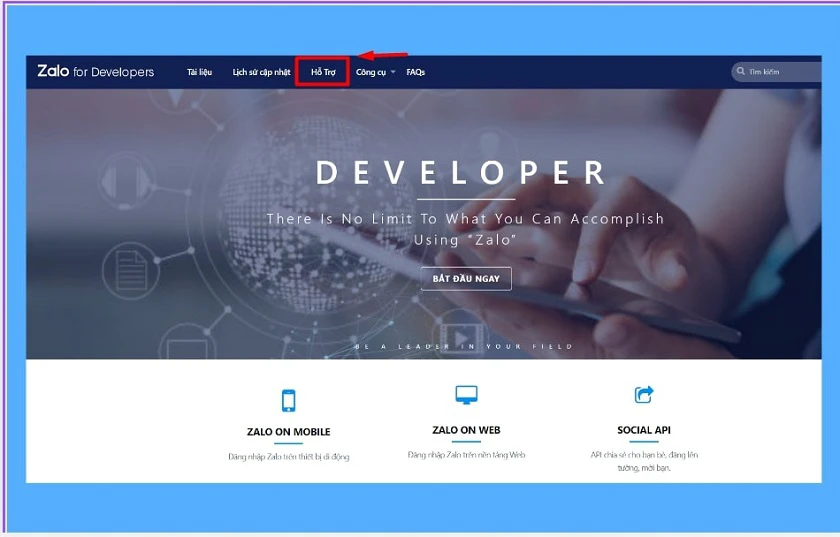The height and width of the screenshot is (537, 840).
Task: Open the Tài liệu menu item
Action: pyautogui.click(x=199, y=72)
